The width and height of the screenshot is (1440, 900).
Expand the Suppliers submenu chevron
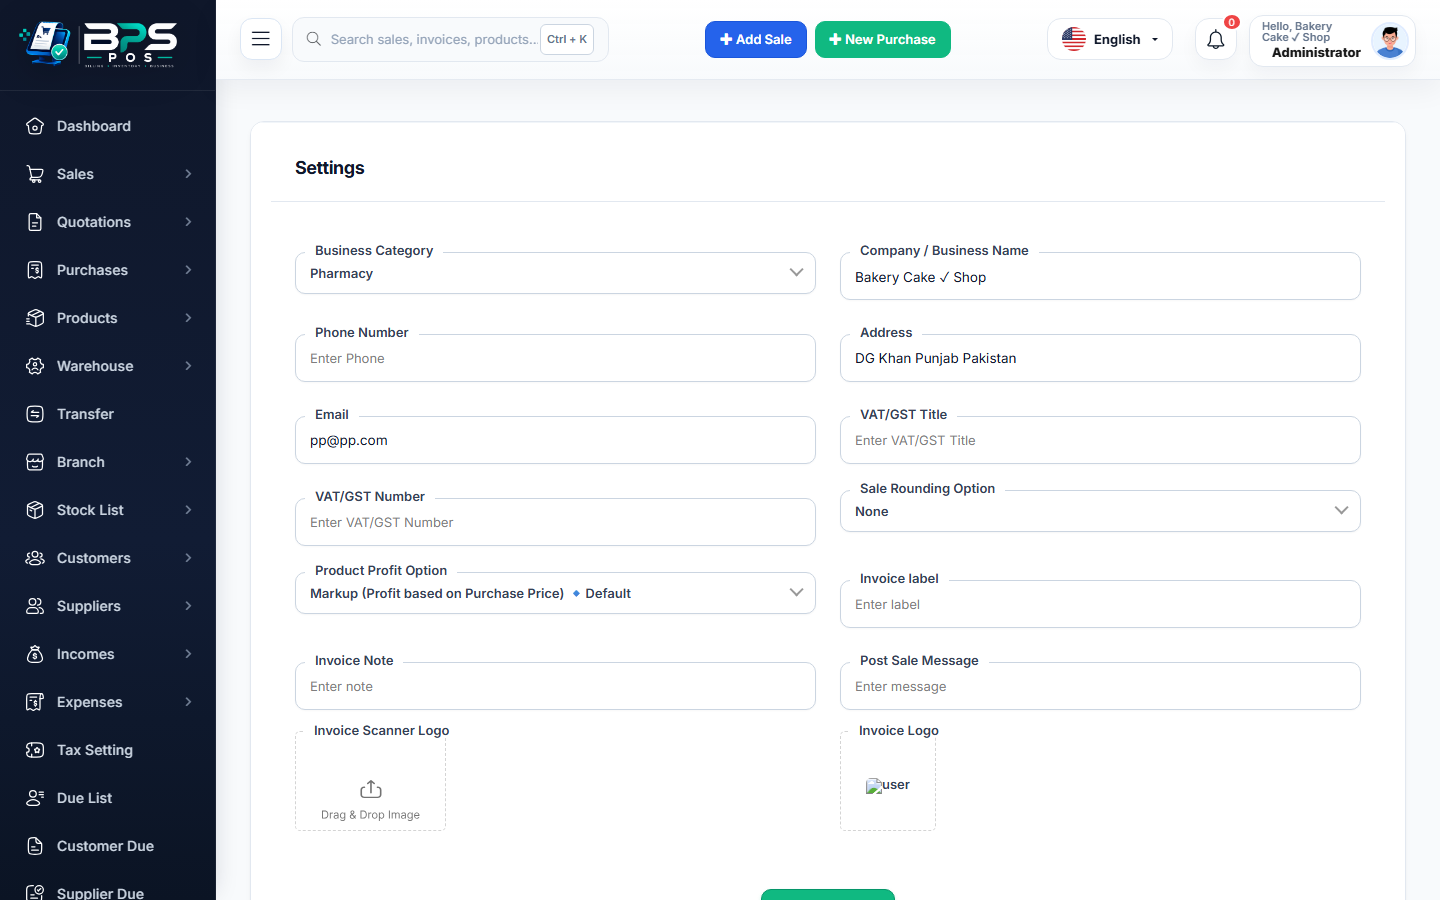click(x=188, y=606)
